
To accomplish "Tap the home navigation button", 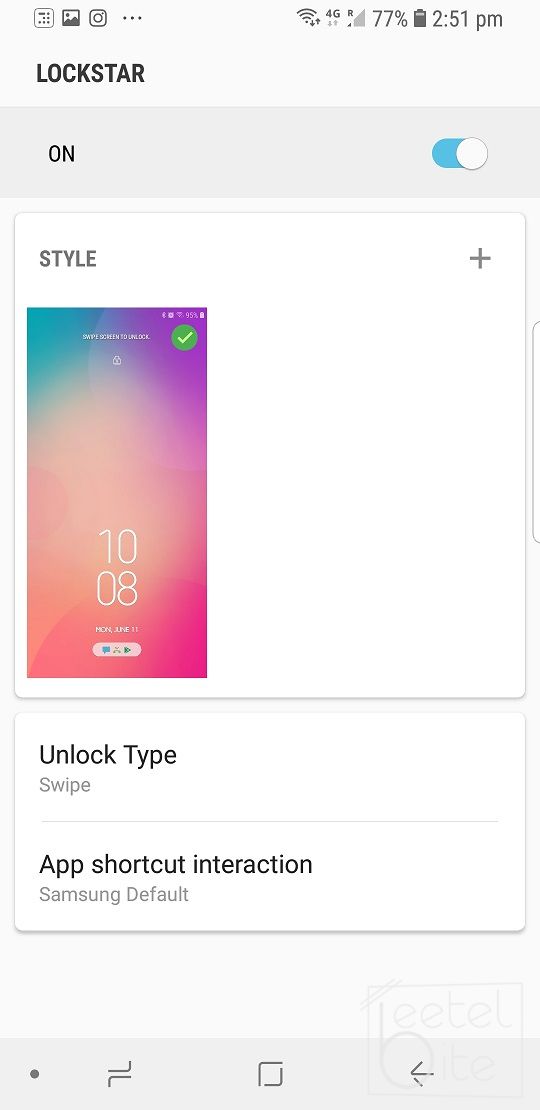I will (x=270, y=1074).
